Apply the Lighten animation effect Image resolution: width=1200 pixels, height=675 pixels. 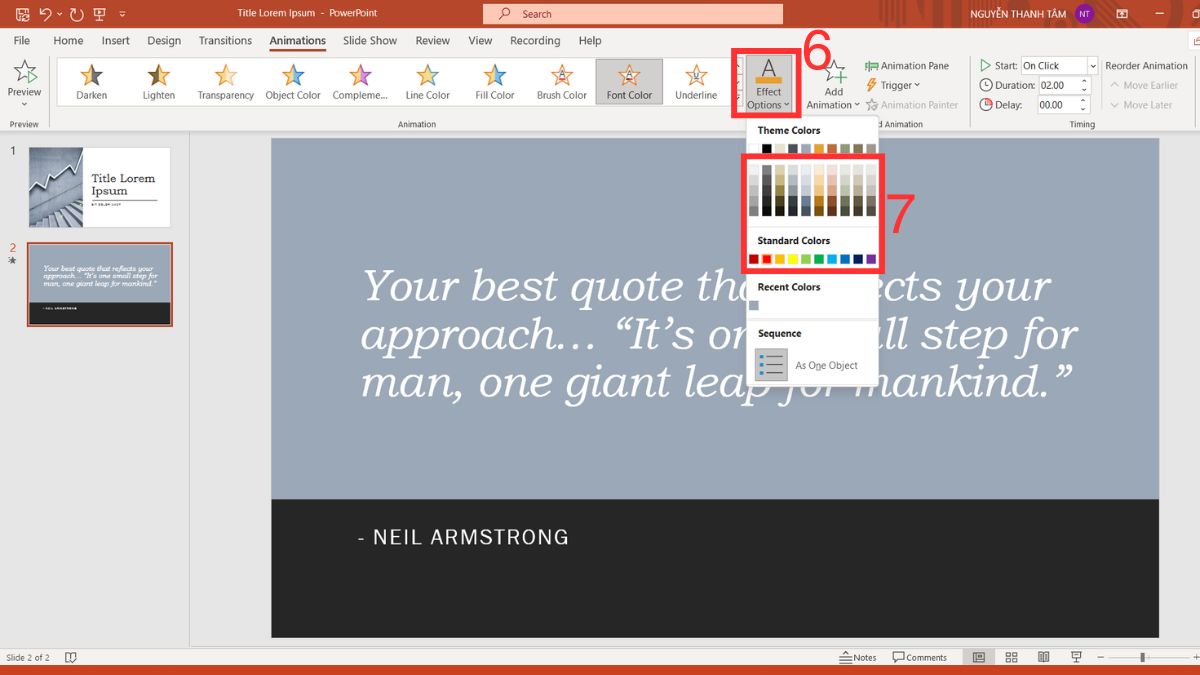tap(158, 80)
